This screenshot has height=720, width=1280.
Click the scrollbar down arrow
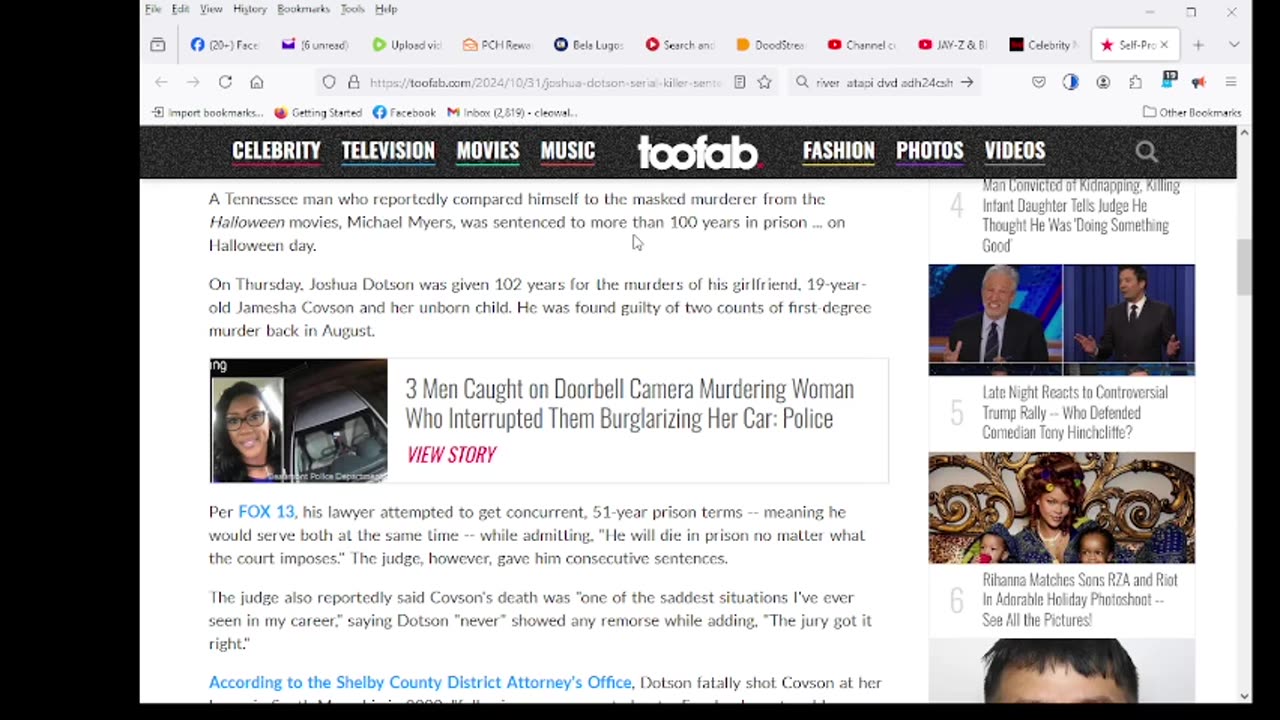[1244, 696]
